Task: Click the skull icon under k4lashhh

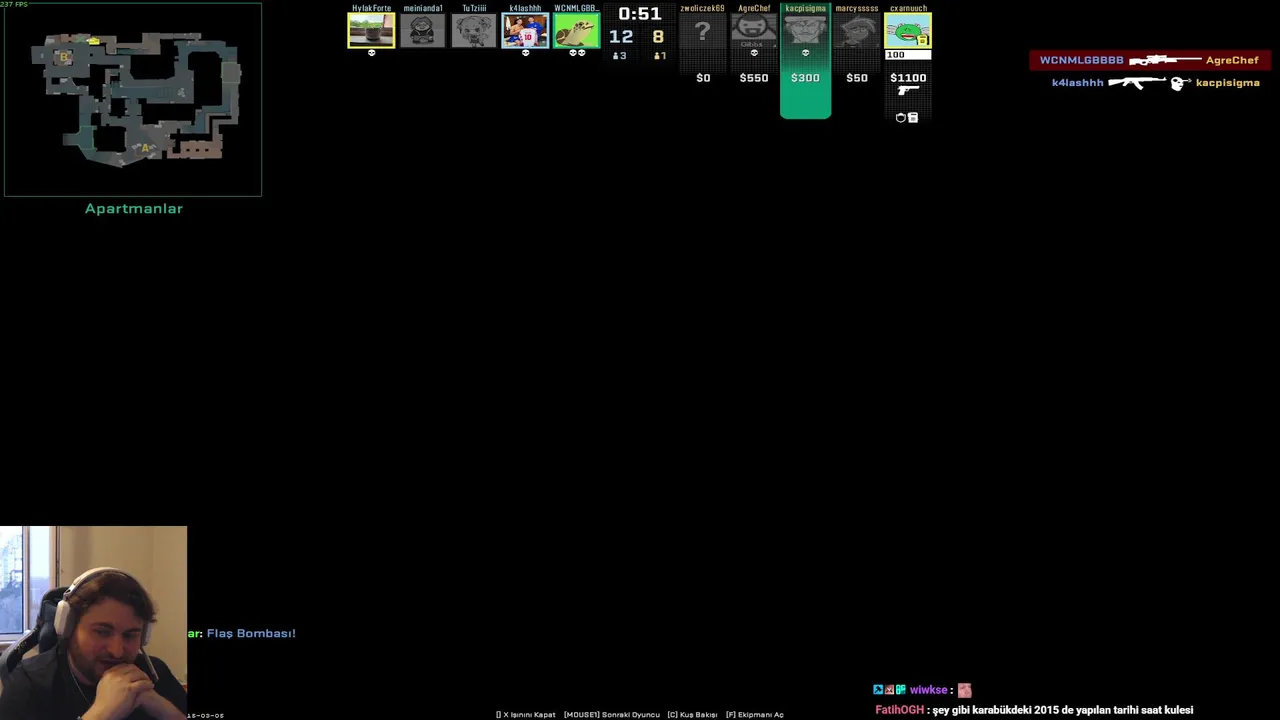Action: tap(525, 53)
